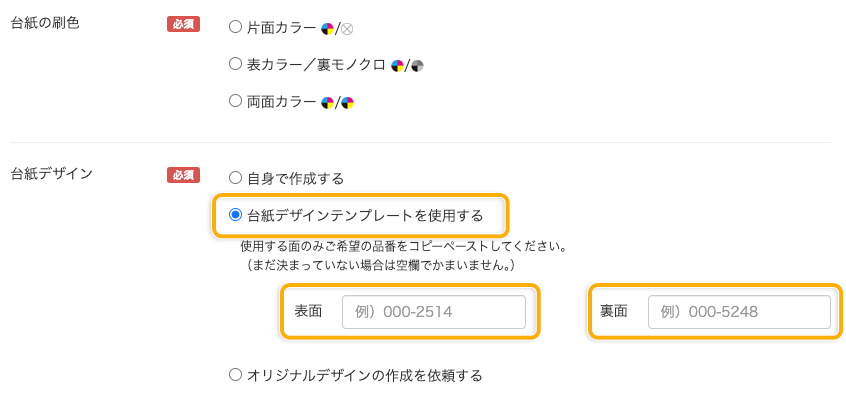The height and width of the screenshot is (405, 846).
Task: Focus the 表面 template number input field
Action: point(433,312)
